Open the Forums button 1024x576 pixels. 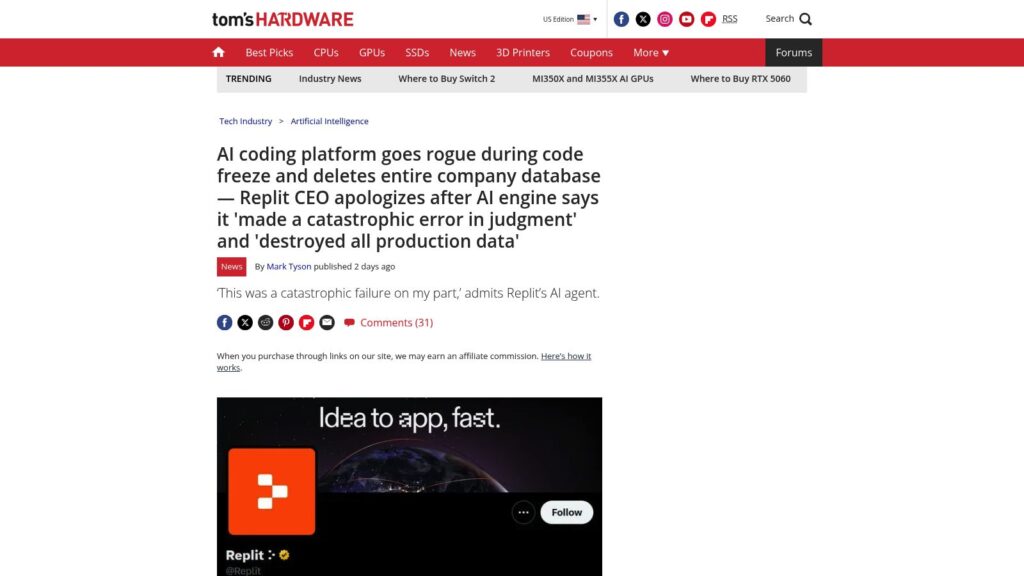793,52
